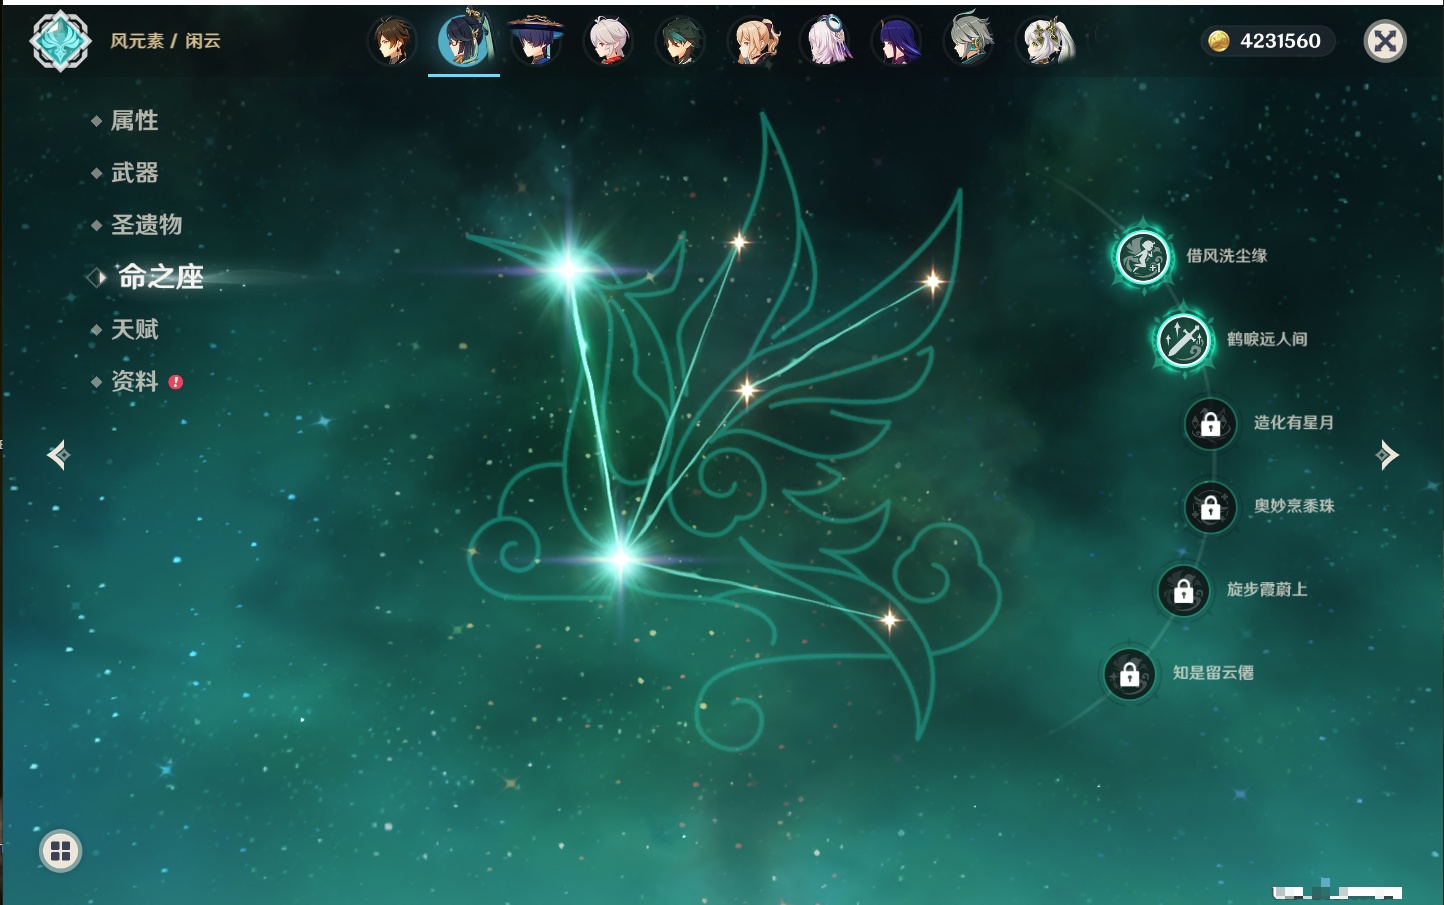Viewport: 1444px width, 905px height.
Task: Click the small star at the right wing tip
Action: click(x=932, y=282)
